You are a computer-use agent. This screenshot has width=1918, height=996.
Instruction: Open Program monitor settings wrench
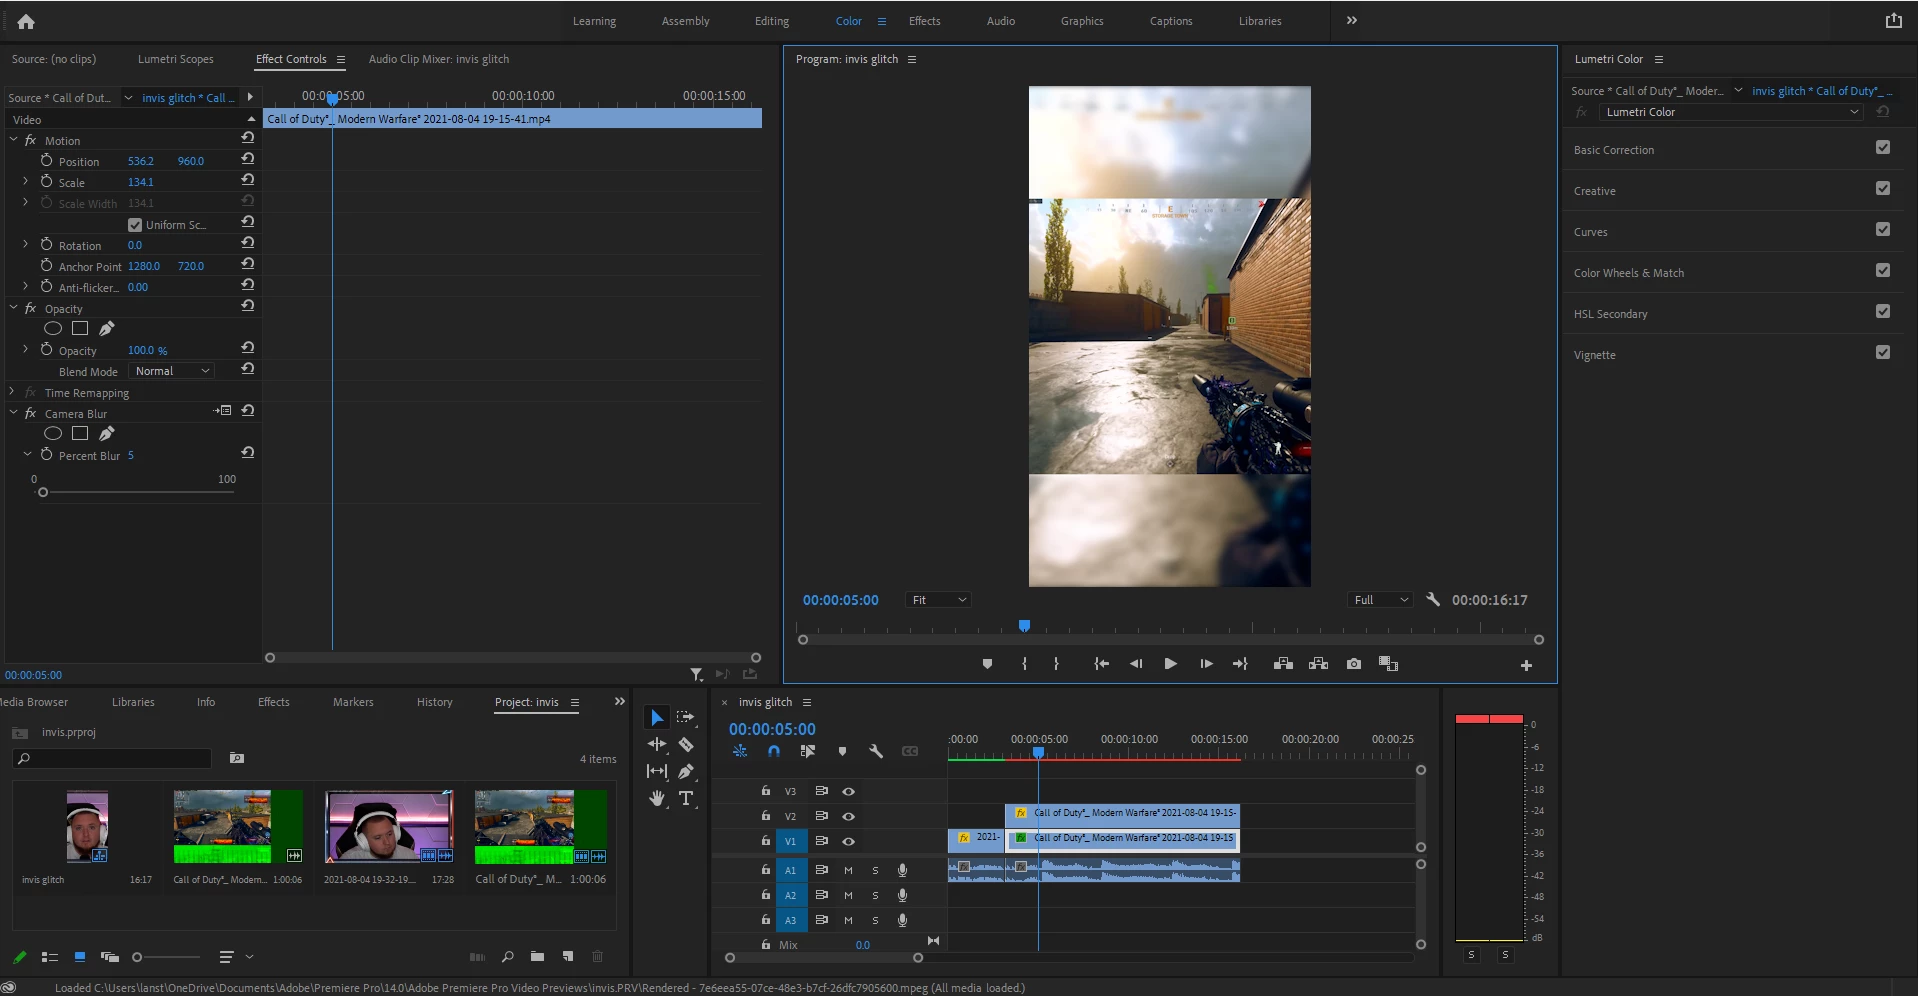1433,600
